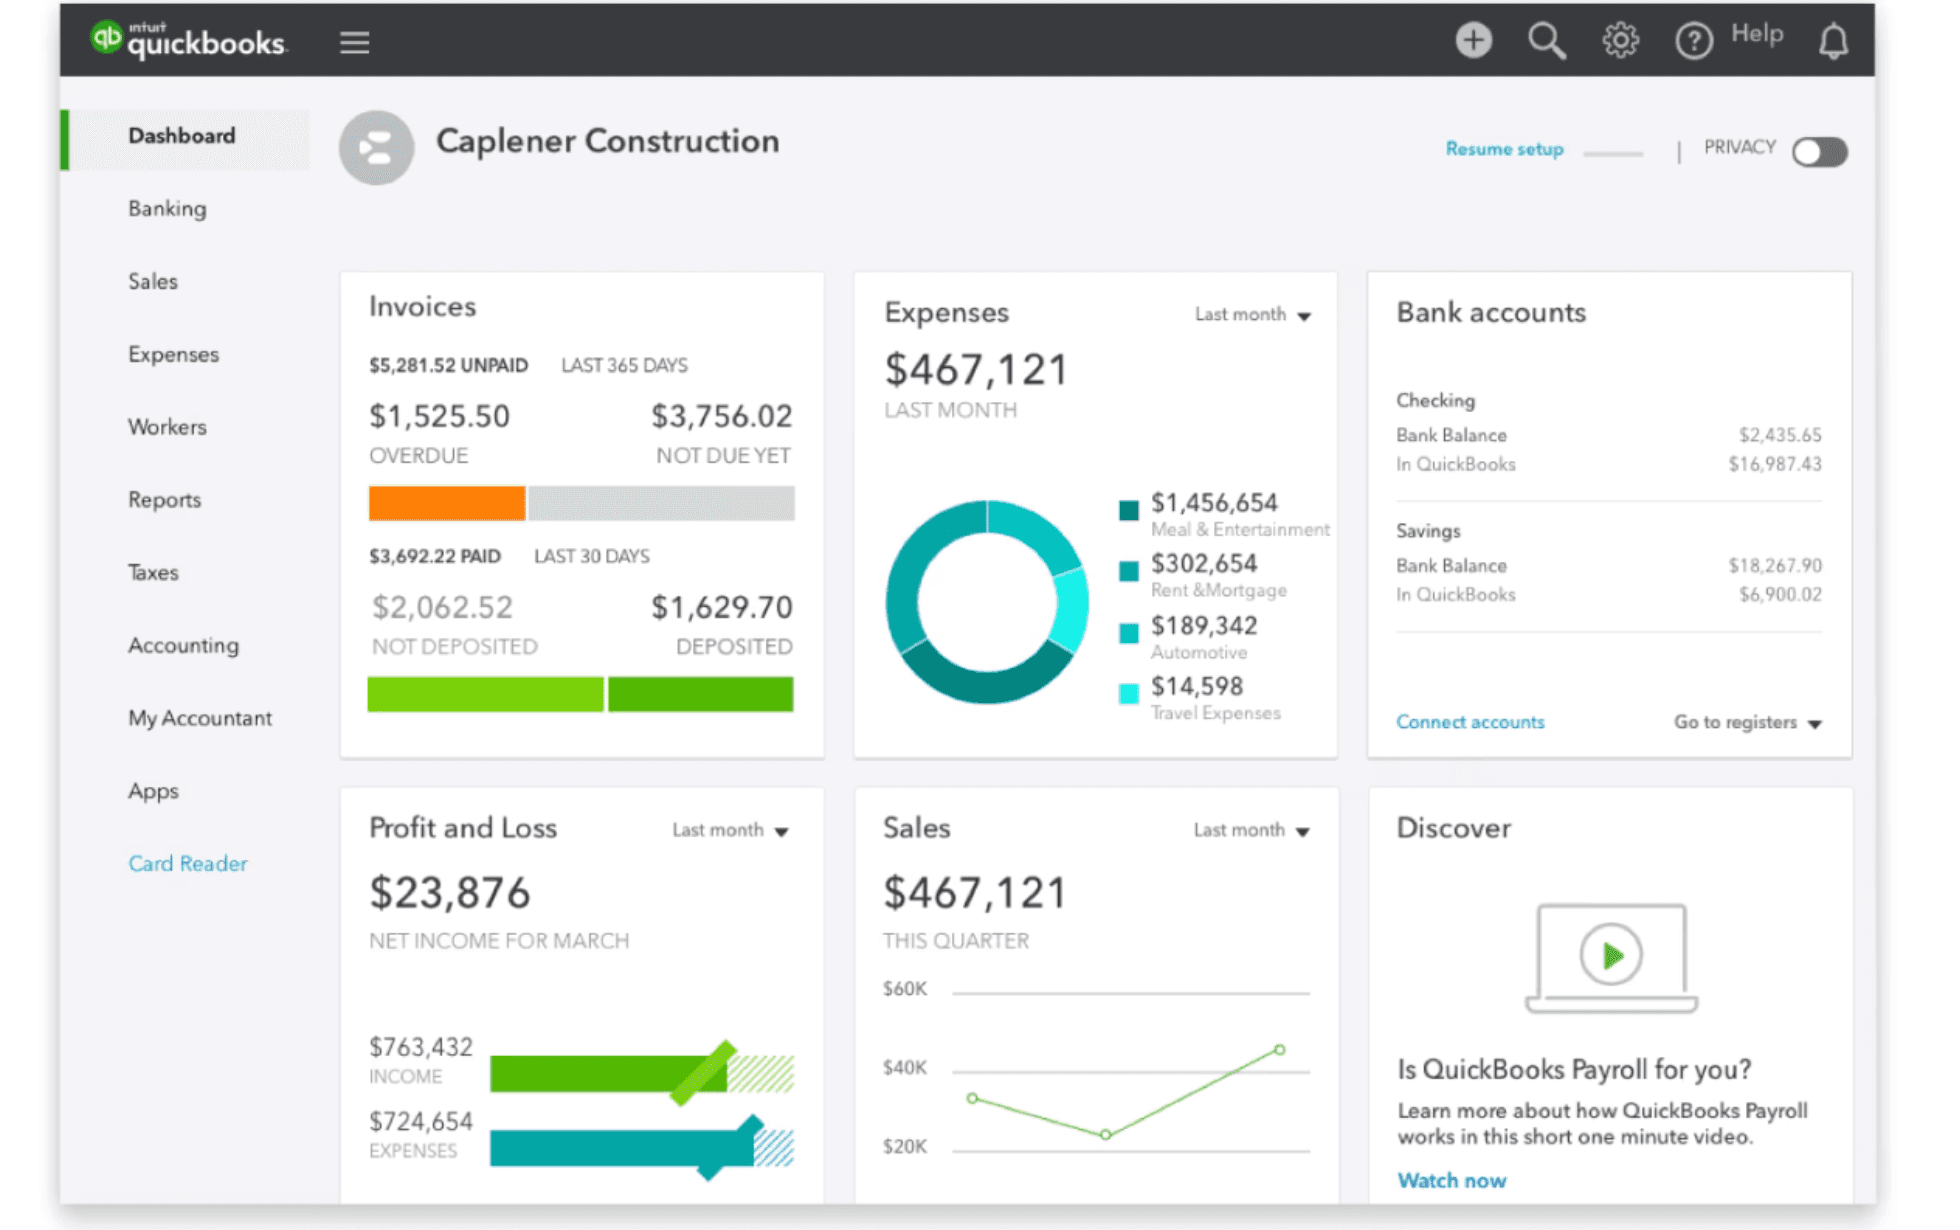Click the Meal & Entertainment legend swatch
Screen dimensions: 1960x1230
point(1128,510)
